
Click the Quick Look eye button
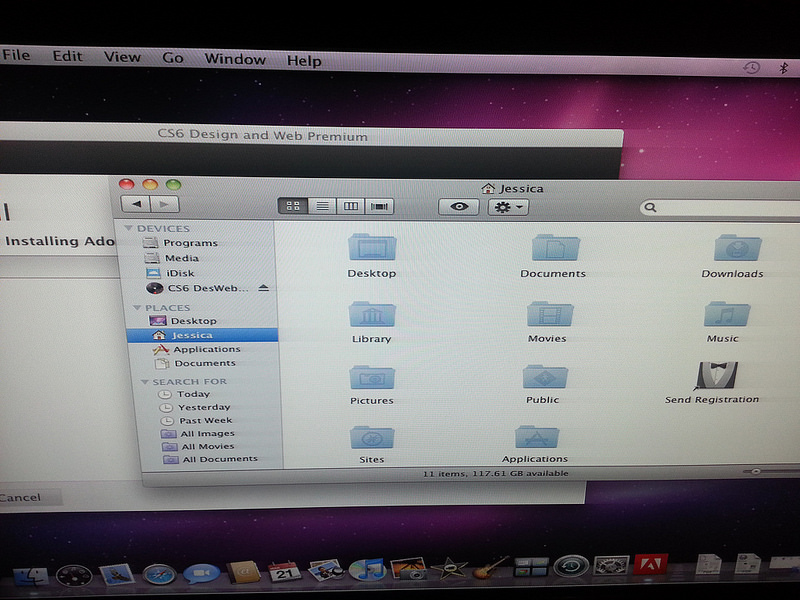459,207
